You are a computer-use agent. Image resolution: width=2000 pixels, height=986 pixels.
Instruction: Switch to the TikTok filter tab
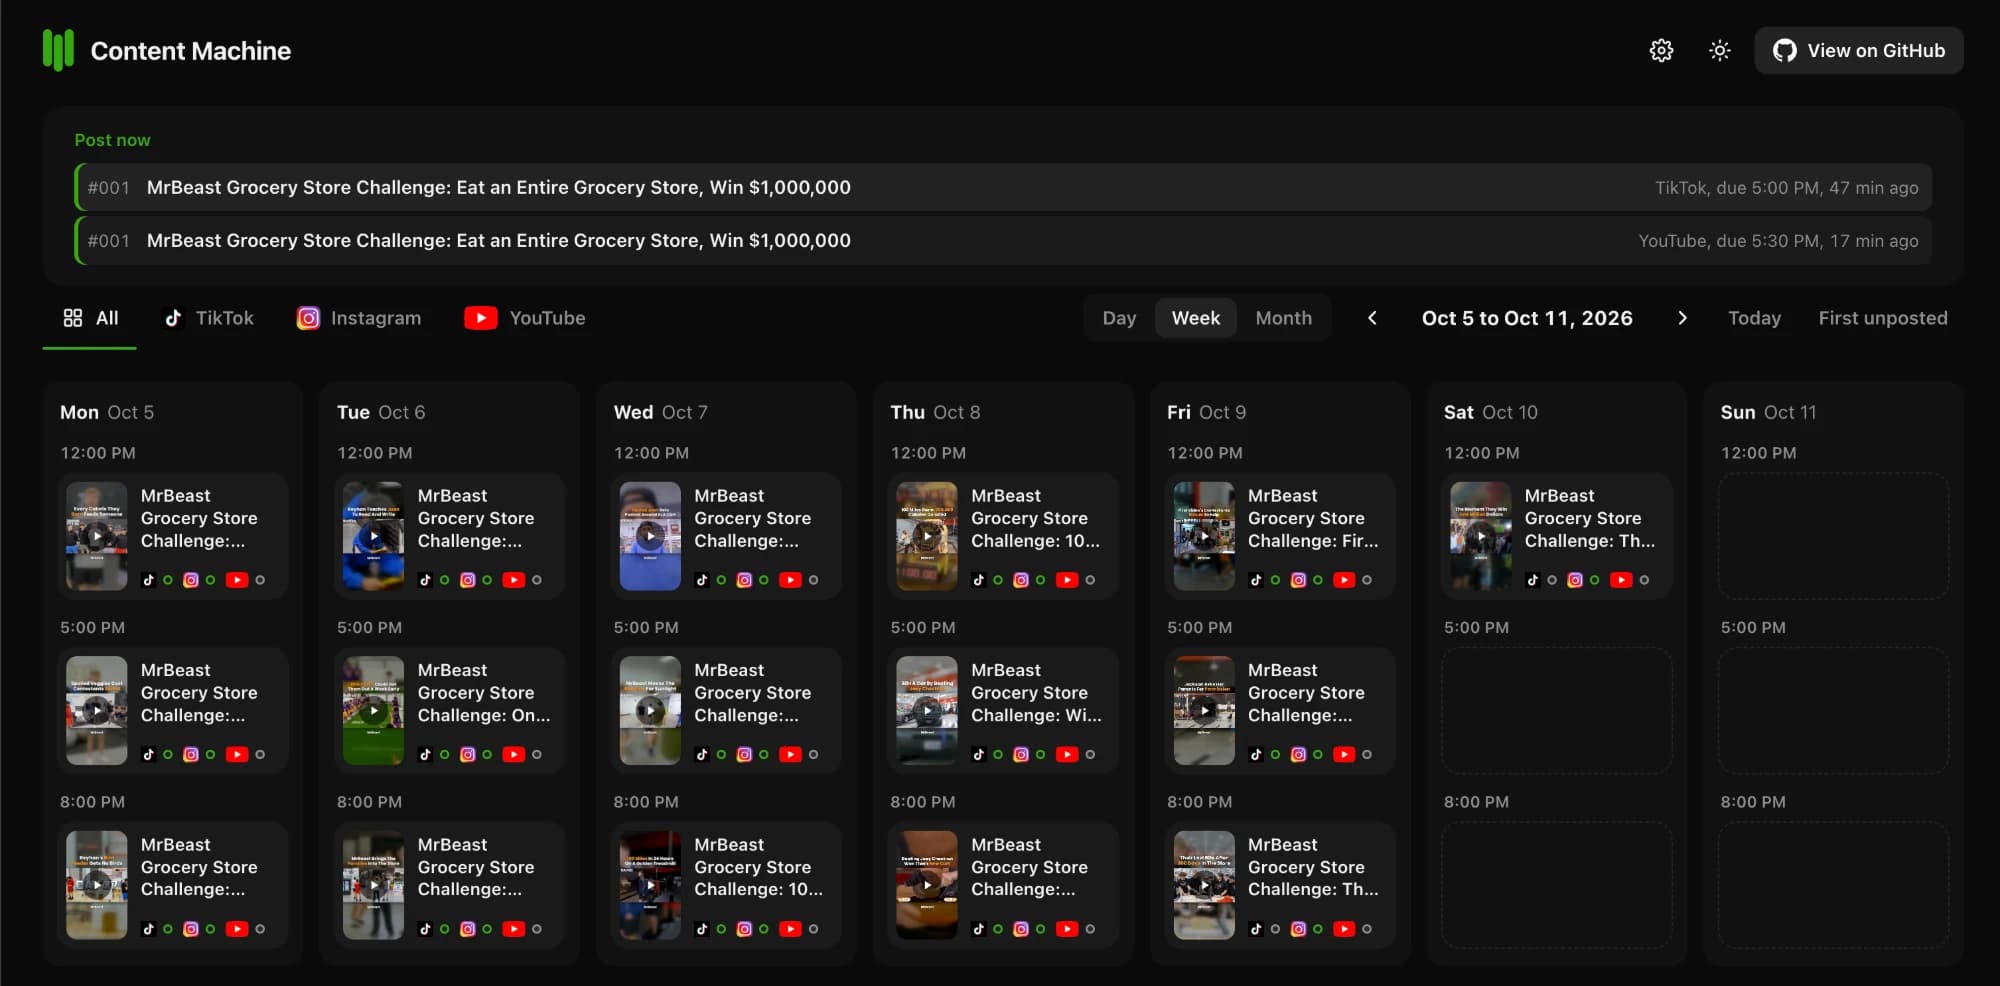pos(209,318)
